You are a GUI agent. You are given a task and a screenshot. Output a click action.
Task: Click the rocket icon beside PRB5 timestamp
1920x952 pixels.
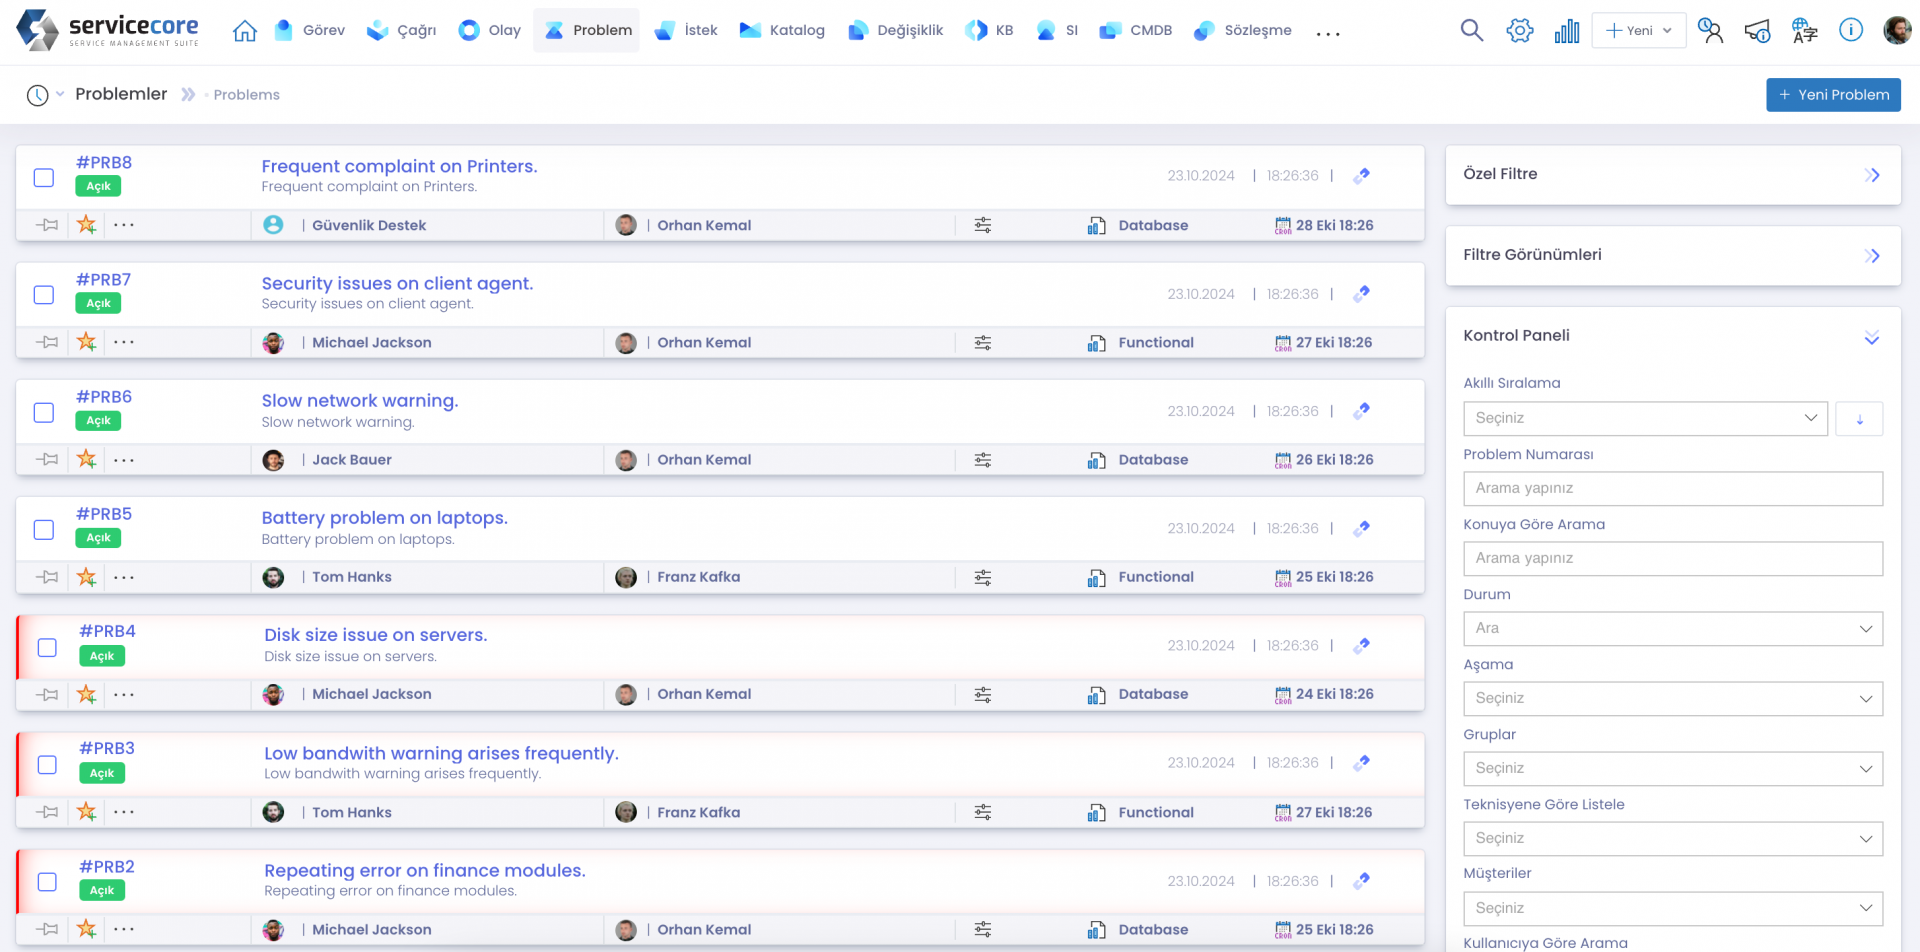coord(1361,529)
